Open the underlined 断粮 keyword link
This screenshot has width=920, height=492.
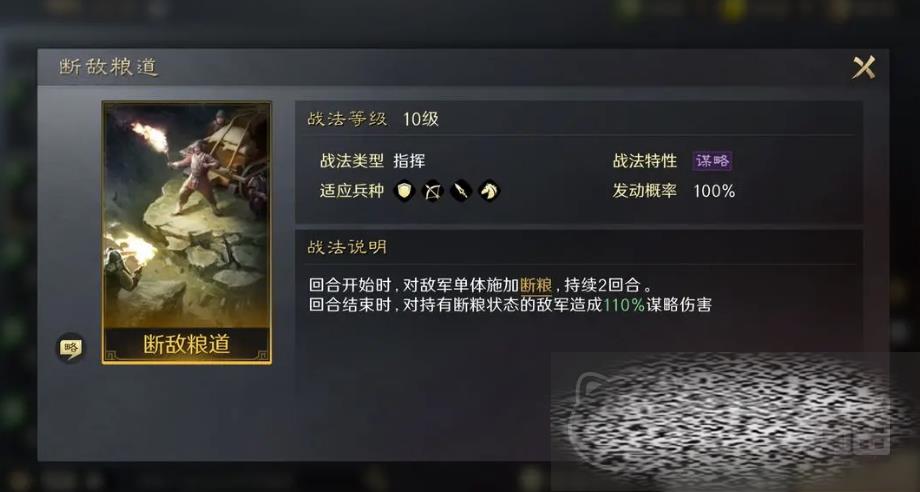click(x=536, y=286)
